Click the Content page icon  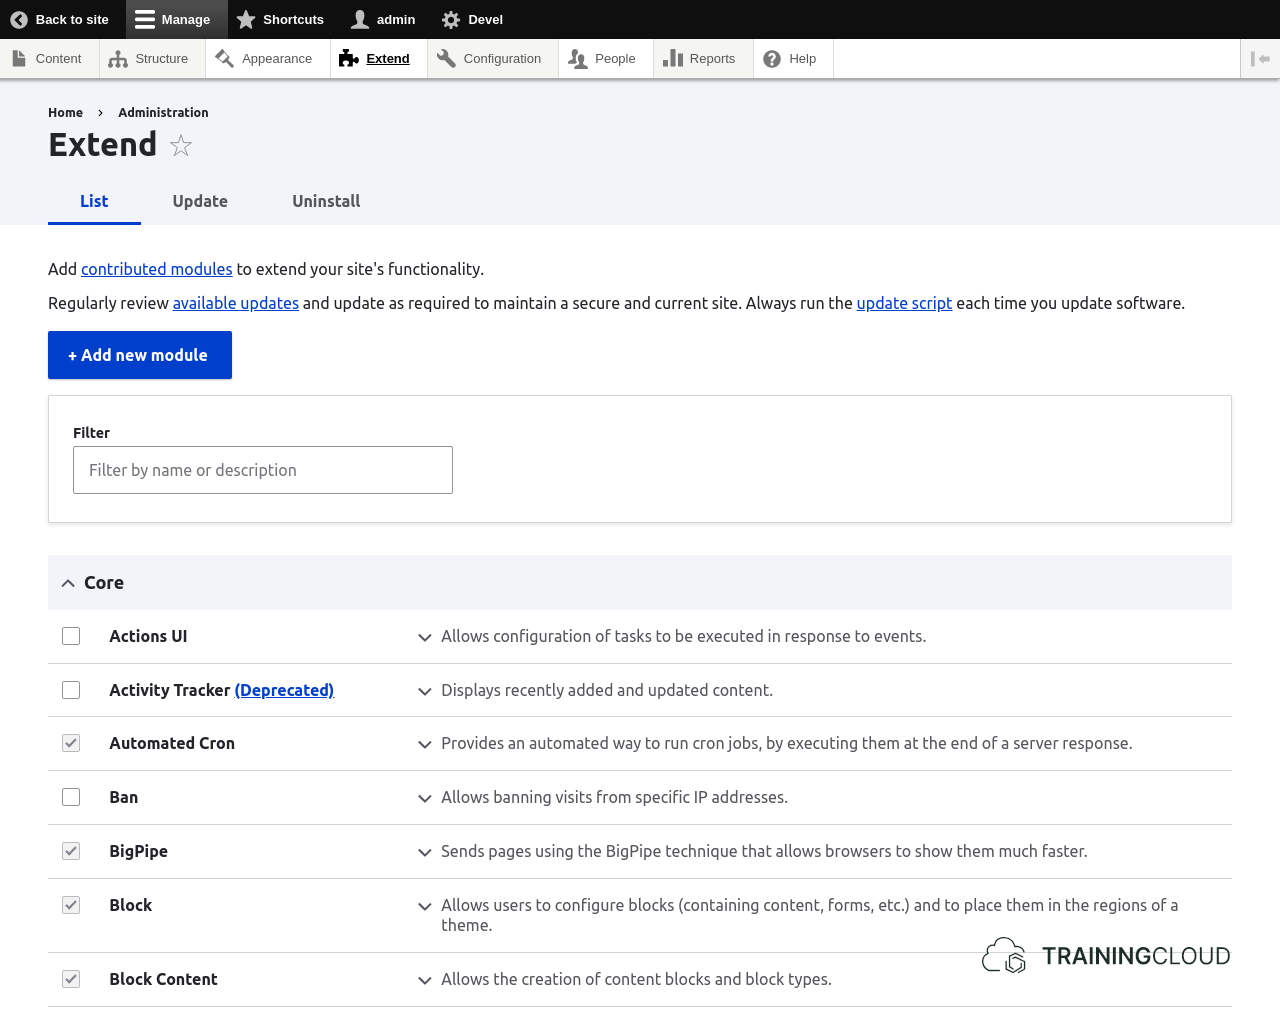(x=19, y=58)
